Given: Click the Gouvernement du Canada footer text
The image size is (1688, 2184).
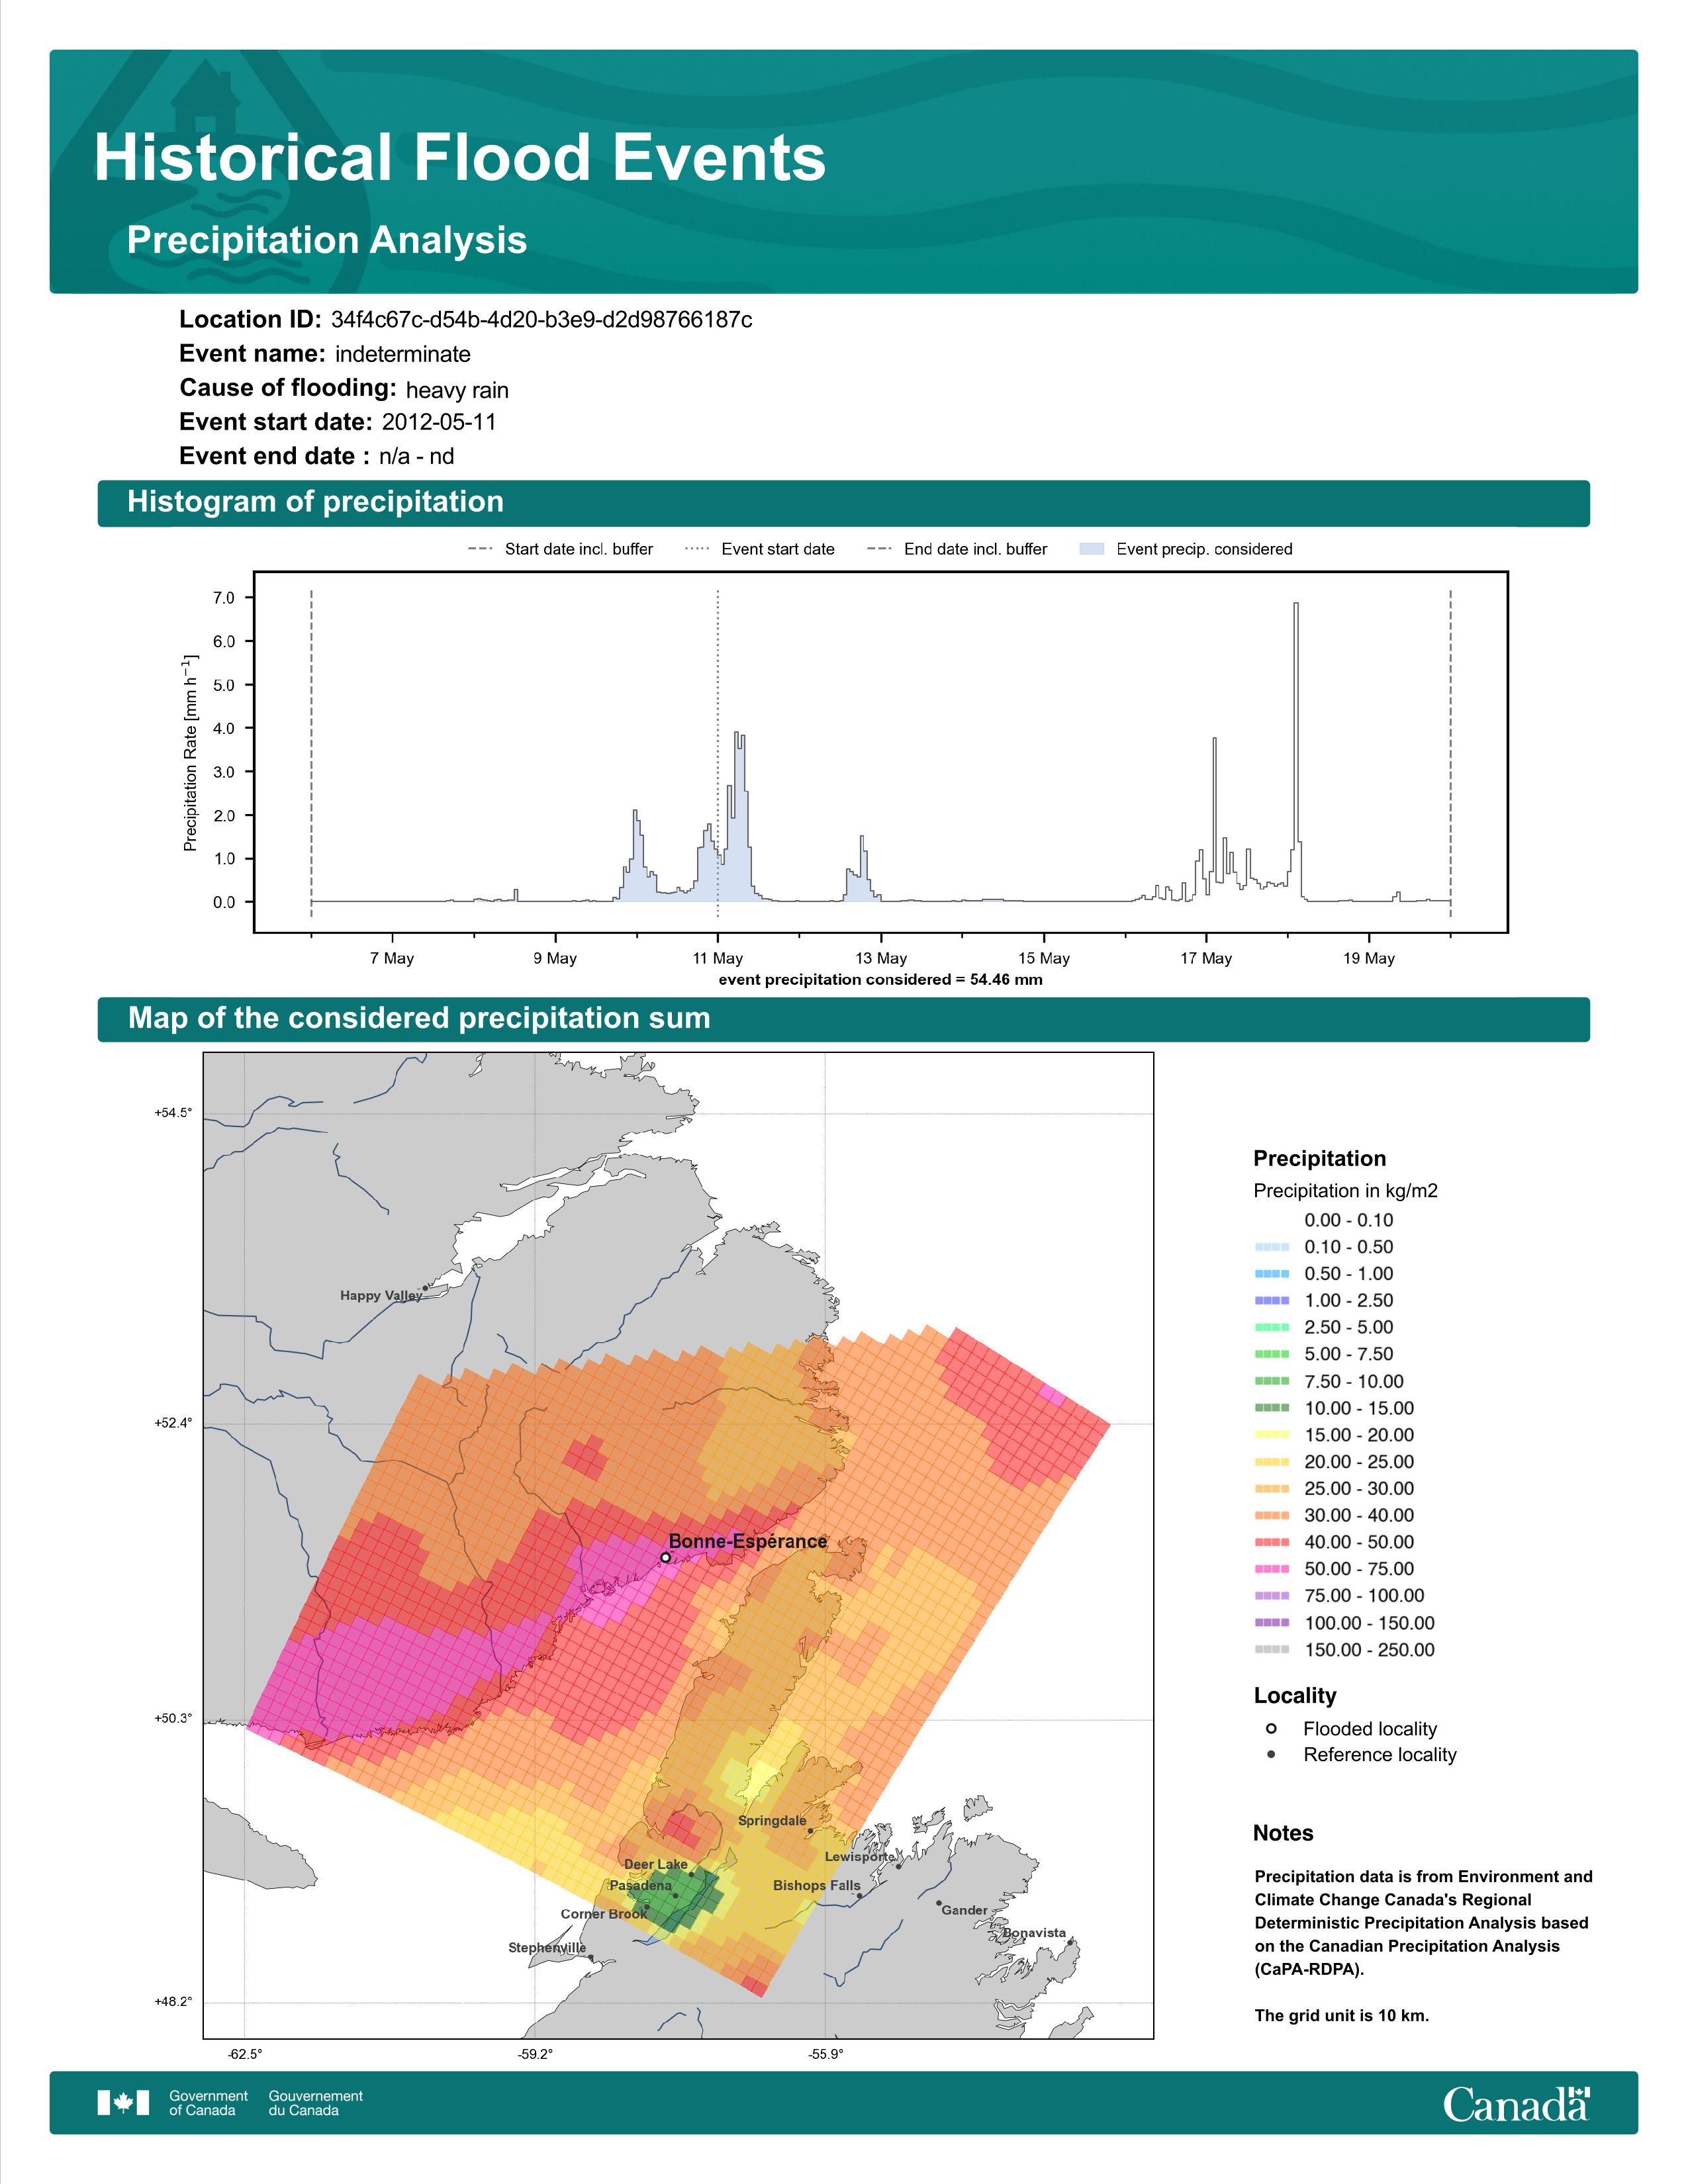Looking at the screenshot, I should pyautogui.click(x=316, y=2103).
